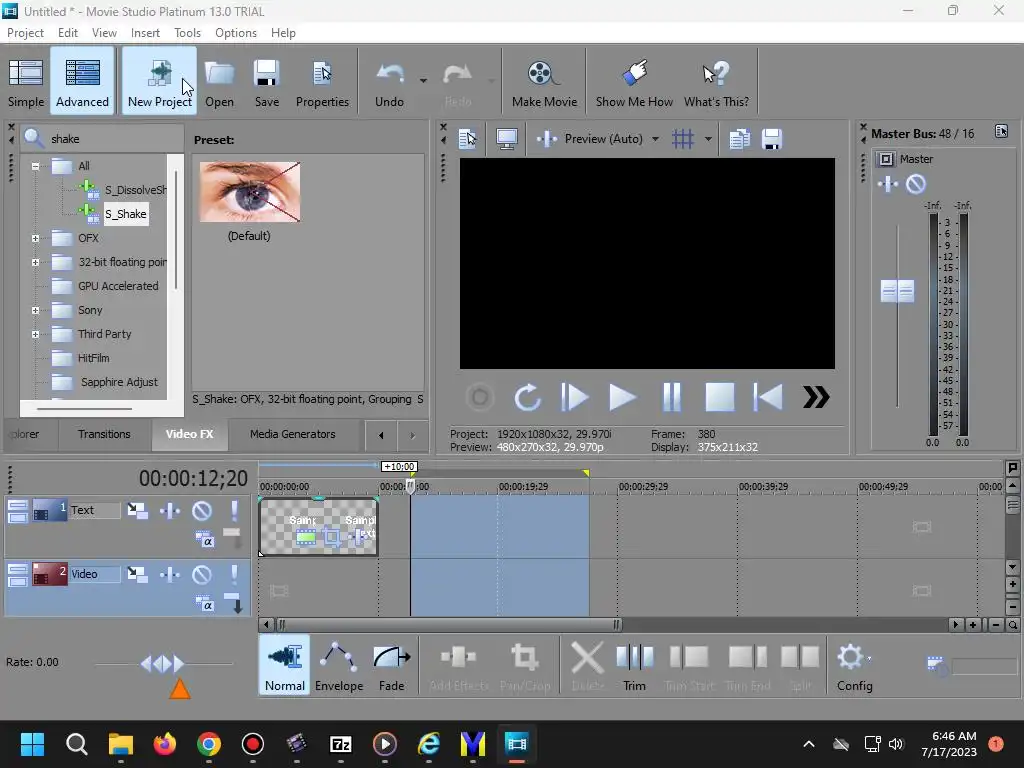Save the current project
The image size is (1024, 768).
pyautogui.click(x=266, y=81)
